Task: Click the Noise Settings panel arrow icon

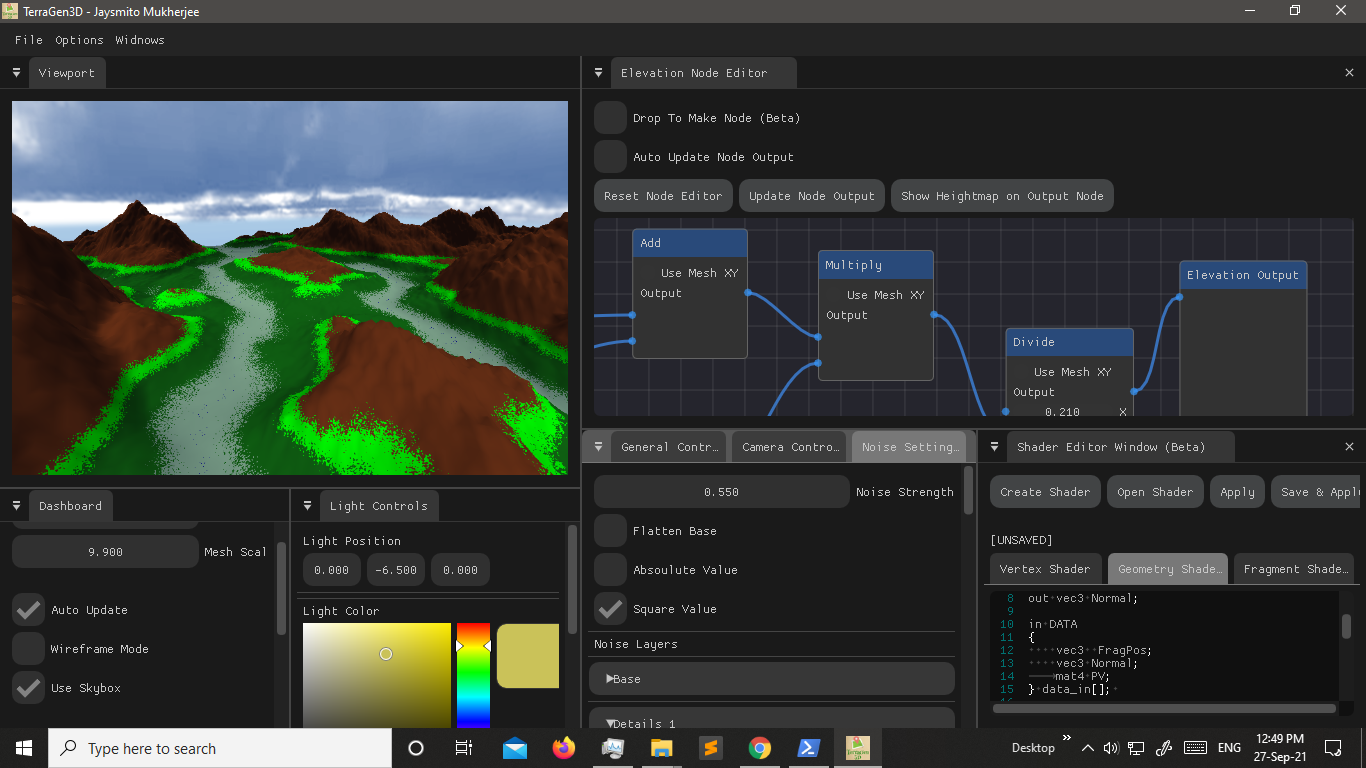Action: click(598, 446)
